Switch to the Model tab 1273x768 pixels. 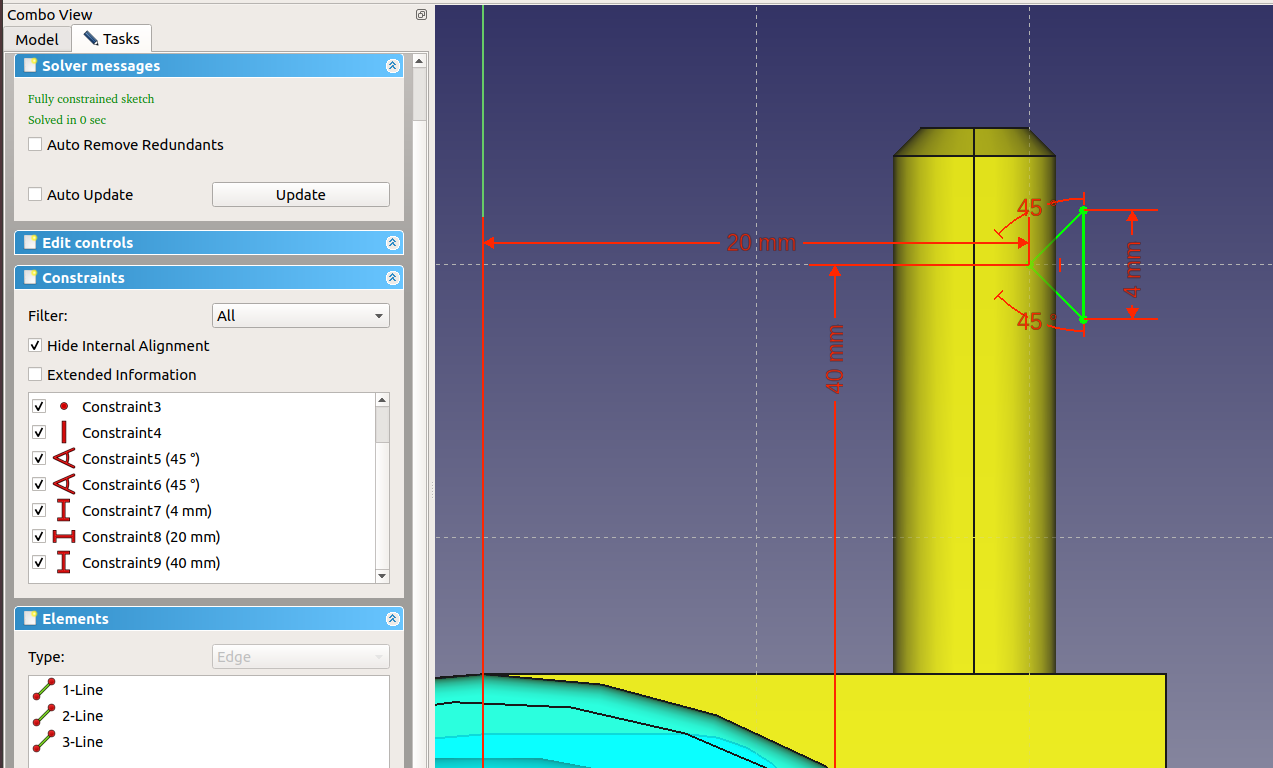tap(37, 40)
